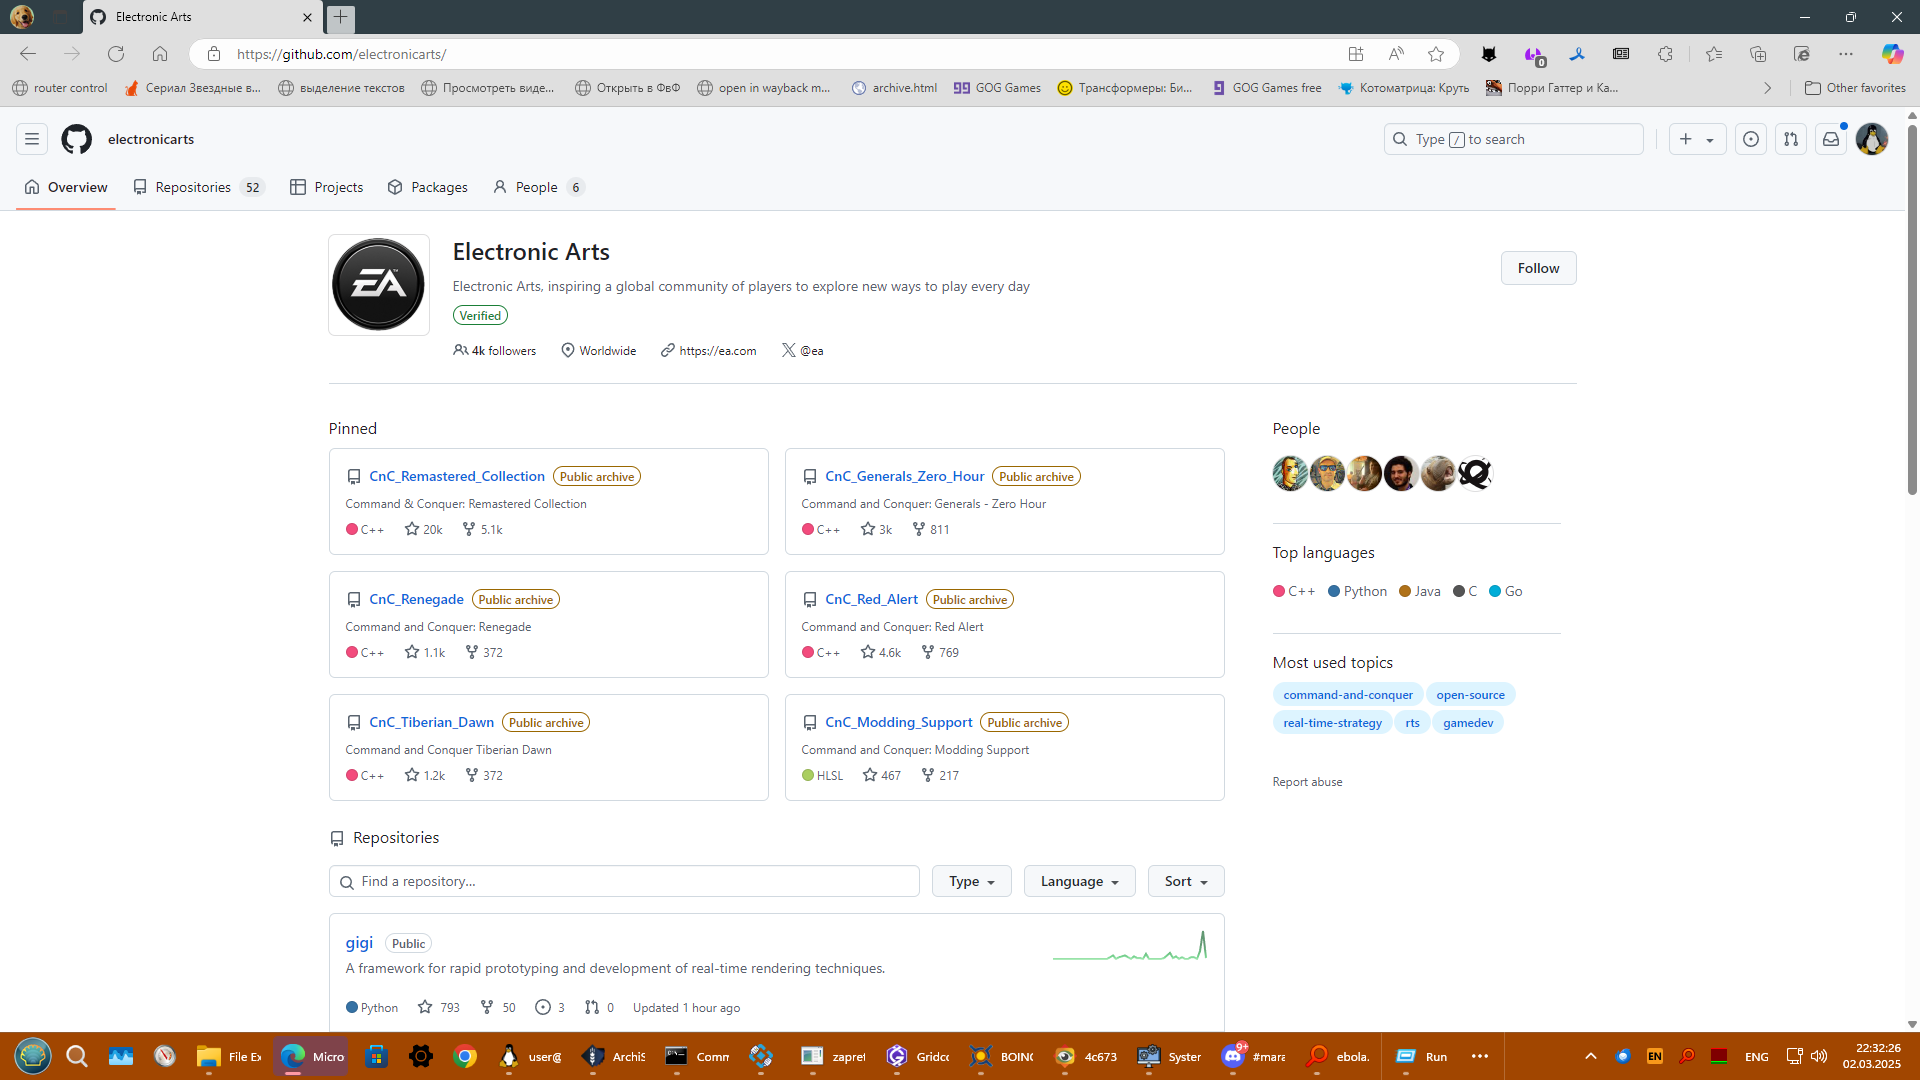Open the issues icon in header
Image resolution: width=1920 pixels, height=1080 pixels.
tap(1750, 139)
